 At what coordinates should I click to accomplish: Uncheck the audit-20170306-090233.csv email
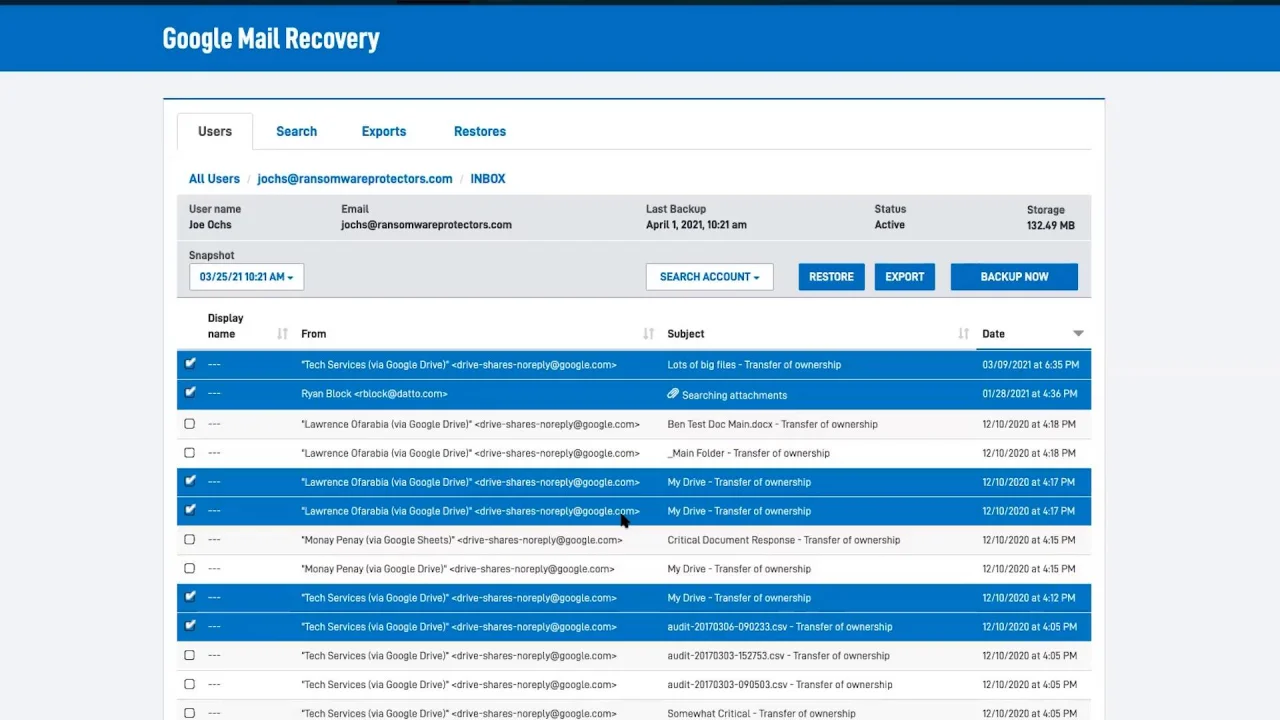click(x=190, y=626)
